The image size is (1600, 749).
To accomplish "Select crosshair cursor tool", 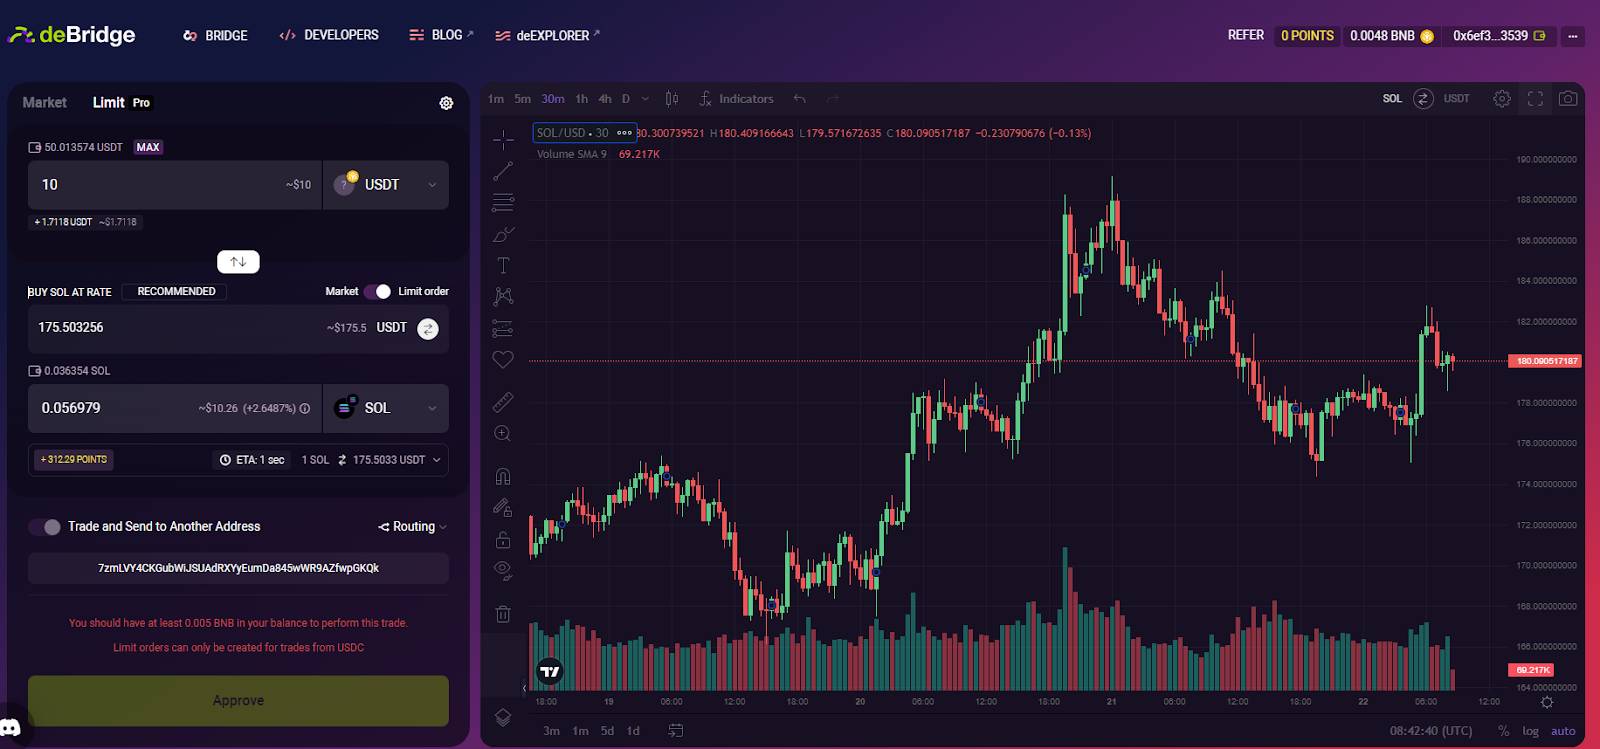I will coord(503,139).
